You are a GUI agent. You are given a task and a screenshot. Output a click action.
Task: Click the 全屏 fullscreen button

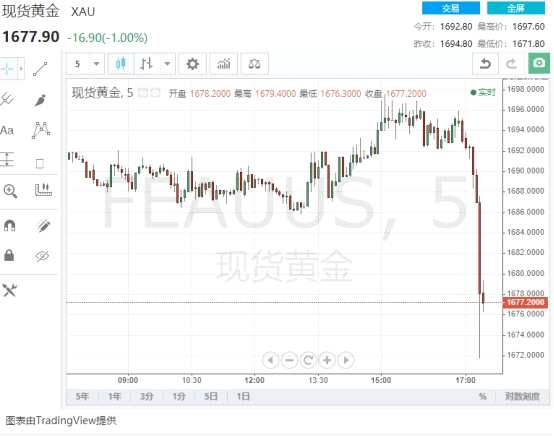tap(516, 8)
